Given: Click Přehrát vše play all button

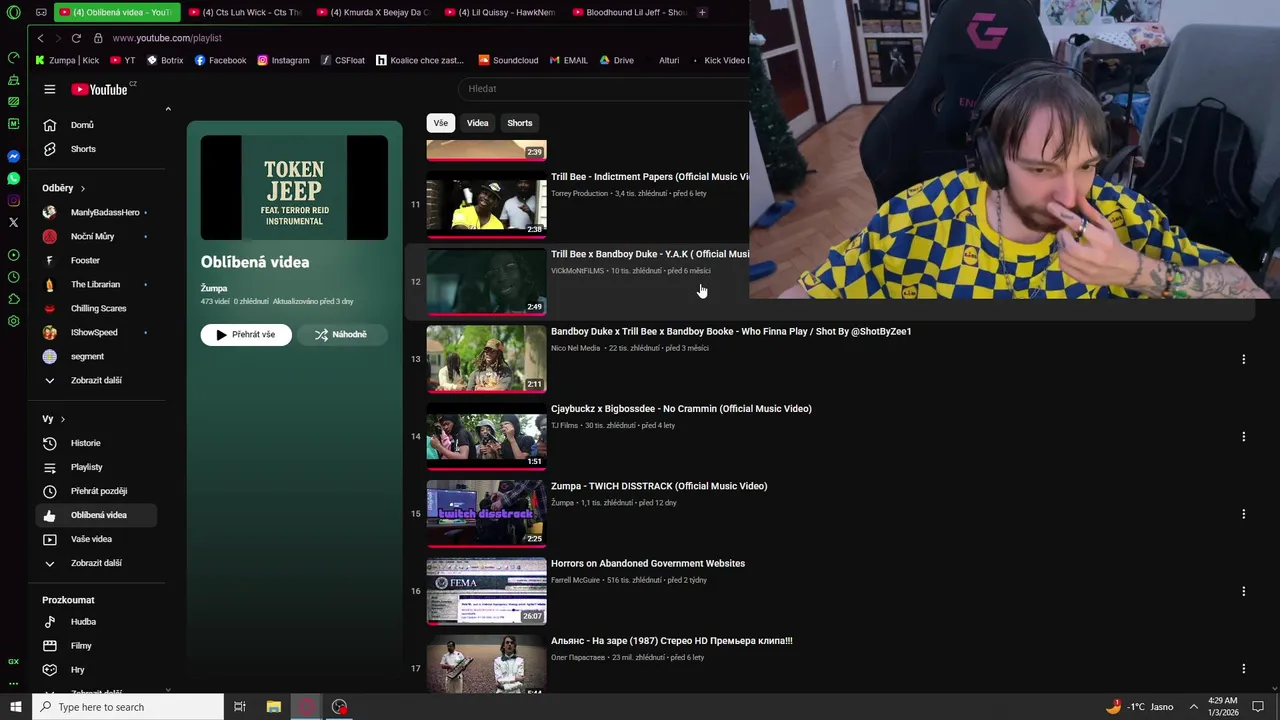Looking at the screenshot, I should click(x=246, y=334).
